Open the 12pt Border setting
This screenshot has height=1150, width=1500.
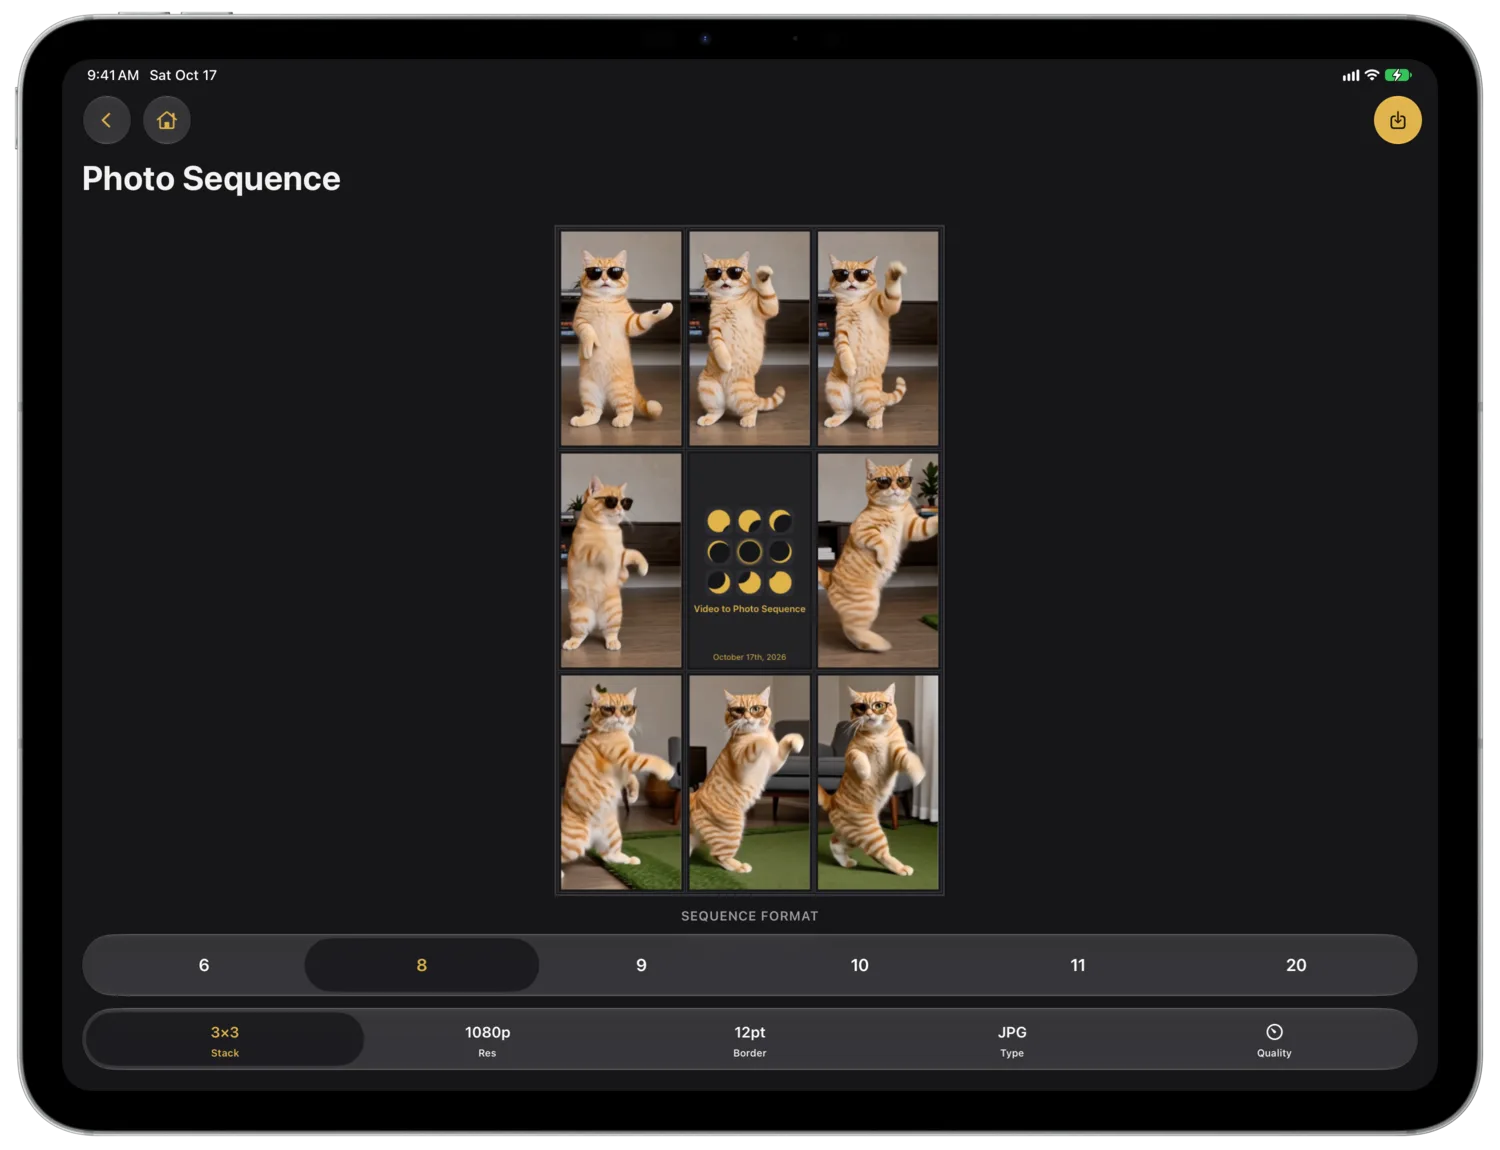[750, 1040]
